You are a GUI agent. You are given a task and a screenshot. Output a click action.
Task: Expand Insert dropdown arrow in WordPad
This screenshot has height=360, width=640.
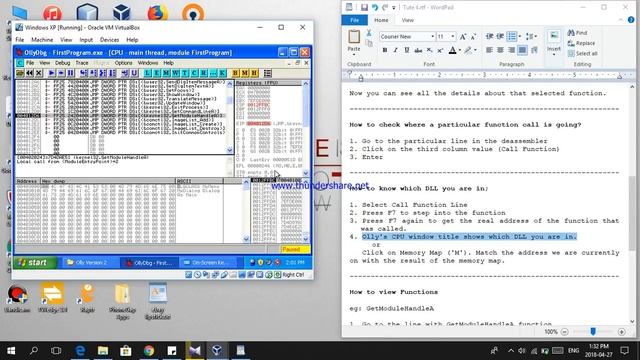pyautogui.click(x=554, y=54)
